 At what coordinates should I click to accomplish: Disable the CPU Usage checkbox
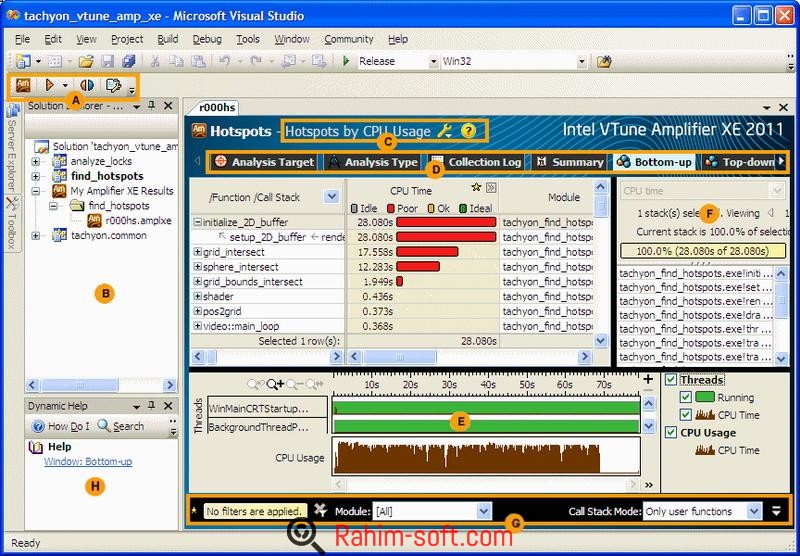click(x=671, y=433)
